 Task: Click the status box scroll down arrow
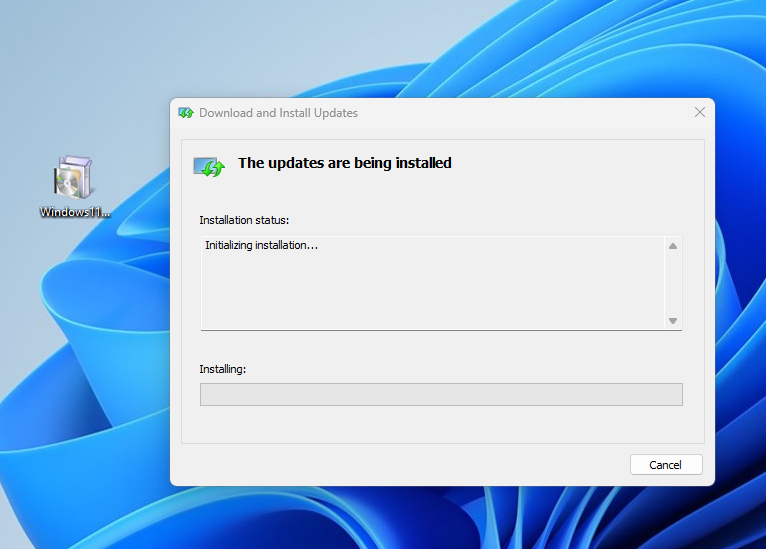click(673, 321)
